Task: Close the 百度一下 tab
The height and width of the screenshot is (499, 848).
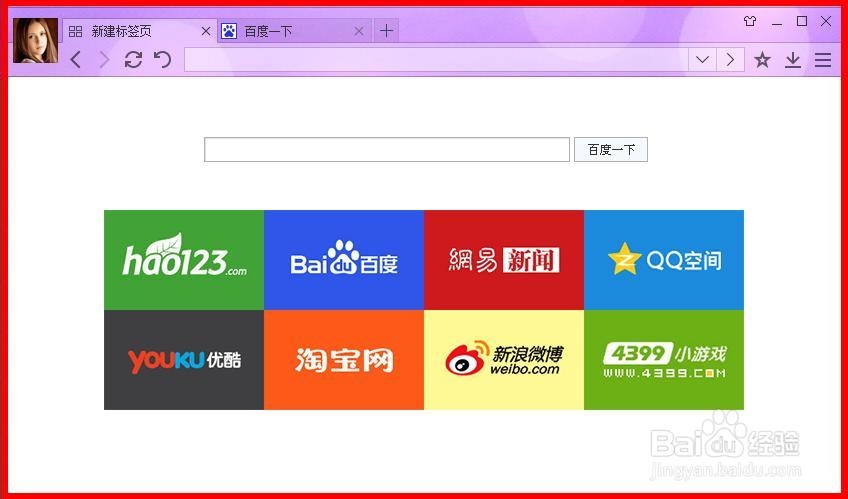Action: click(x=359, y=31)
